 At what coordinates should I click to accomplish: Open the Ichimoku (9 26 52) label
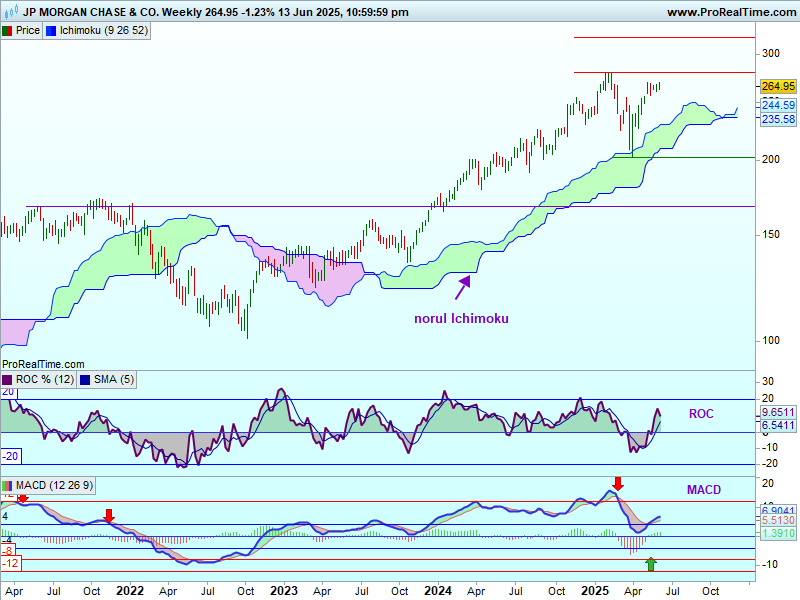pos(104,31)
